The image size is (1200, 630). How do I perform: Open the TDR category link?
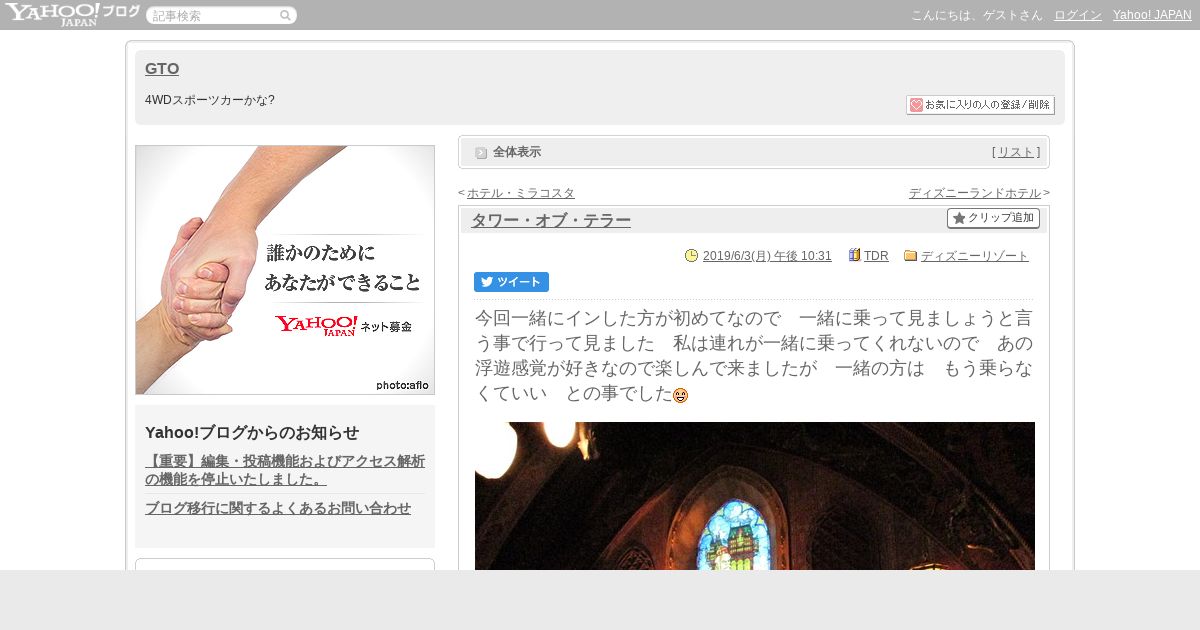coord(876,256)
